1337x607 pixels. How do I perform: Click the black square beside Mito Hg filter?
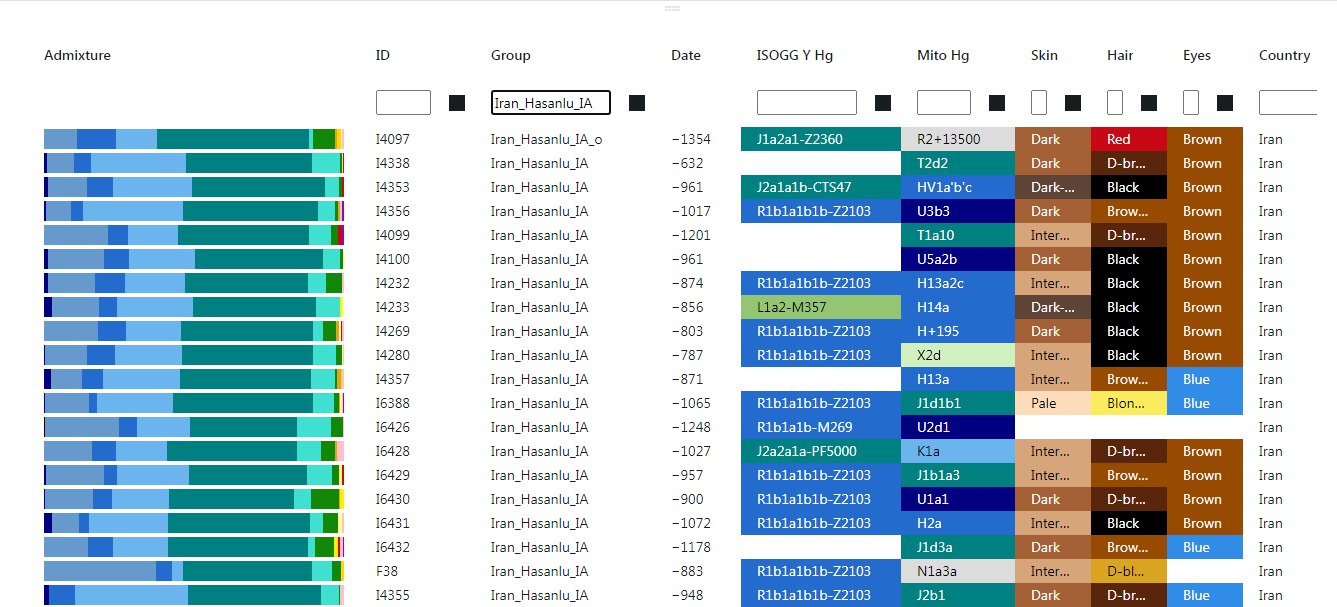[x=997, y=103]
